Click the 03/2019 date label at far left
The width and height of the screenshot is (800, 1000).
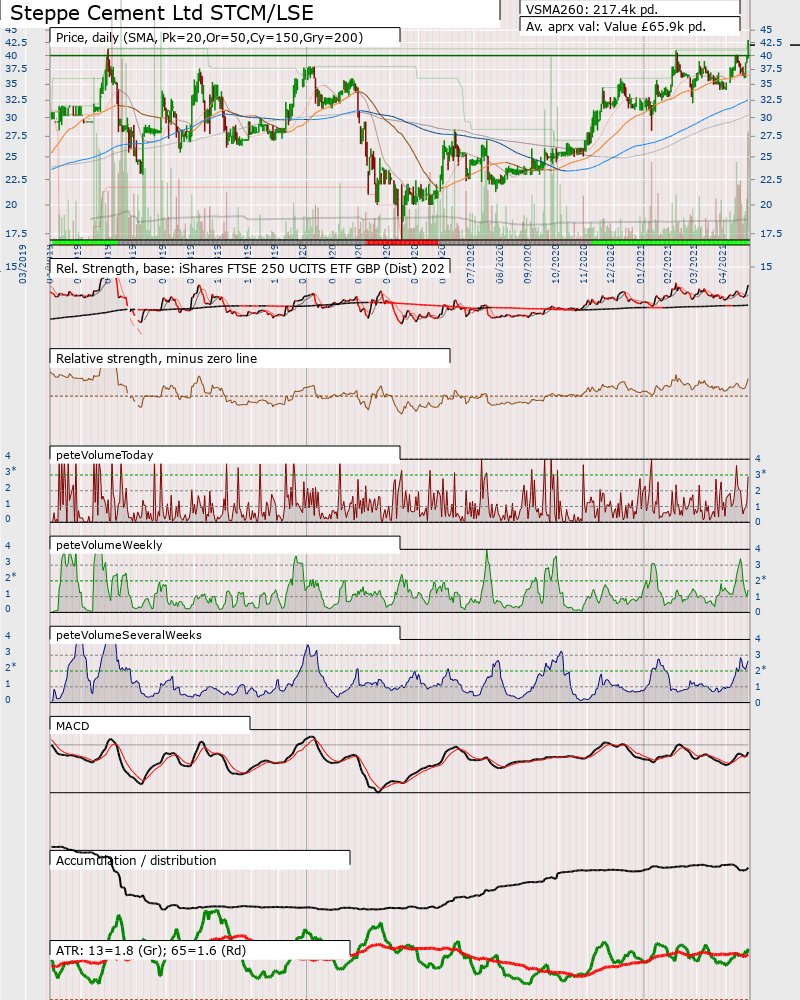click(22, 264)
